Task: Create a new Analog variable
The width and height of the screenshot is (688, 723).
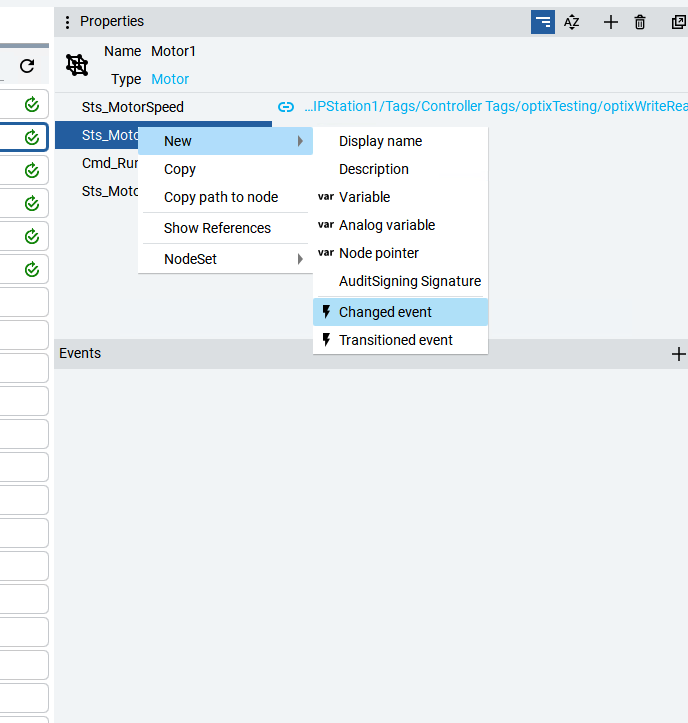Action: (x=400, y=225)
